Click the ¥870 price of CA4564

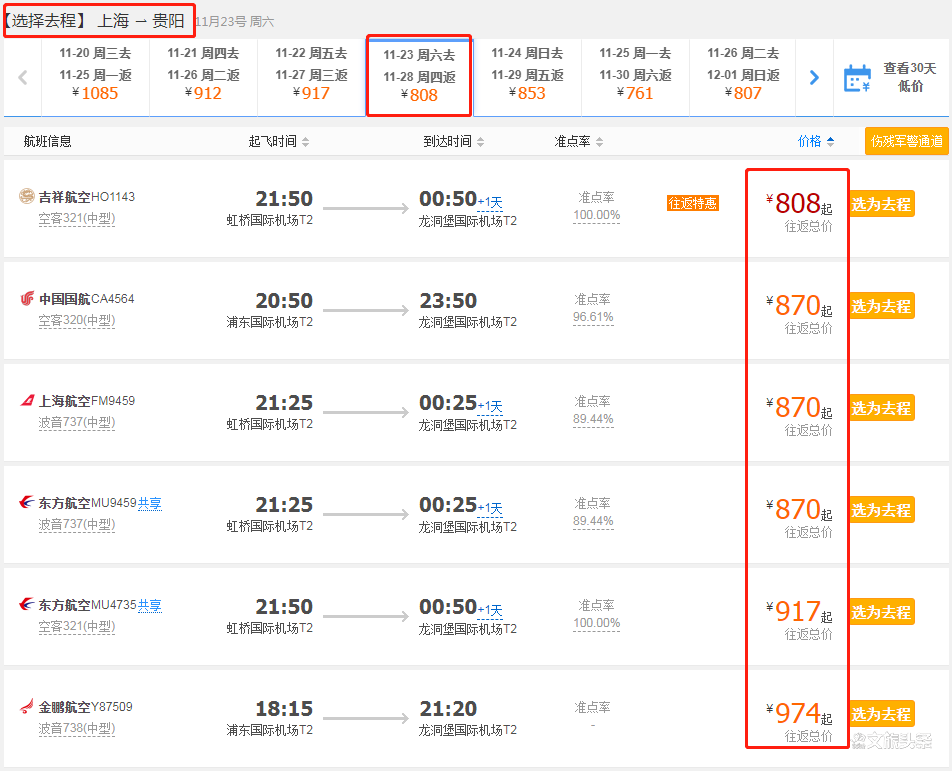click(799, 305)
